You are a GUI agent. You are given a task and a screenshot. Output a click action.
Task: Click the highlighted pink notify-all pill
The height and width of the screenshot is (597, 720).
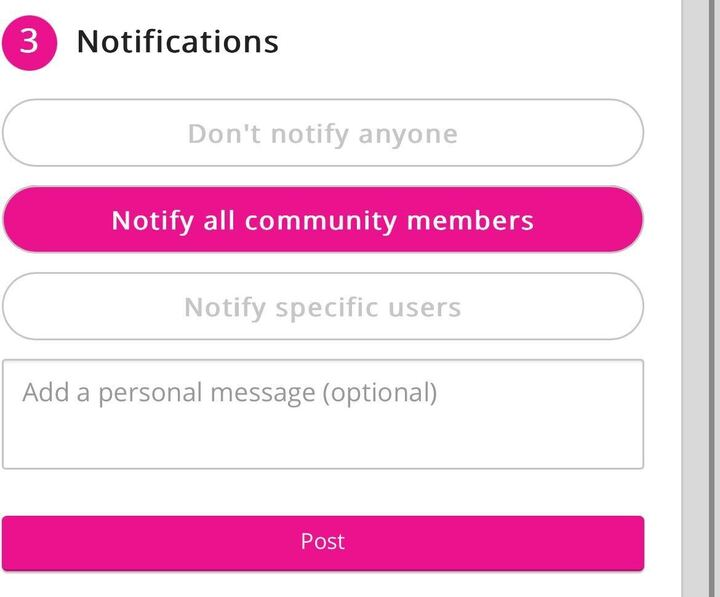[322, 220]
